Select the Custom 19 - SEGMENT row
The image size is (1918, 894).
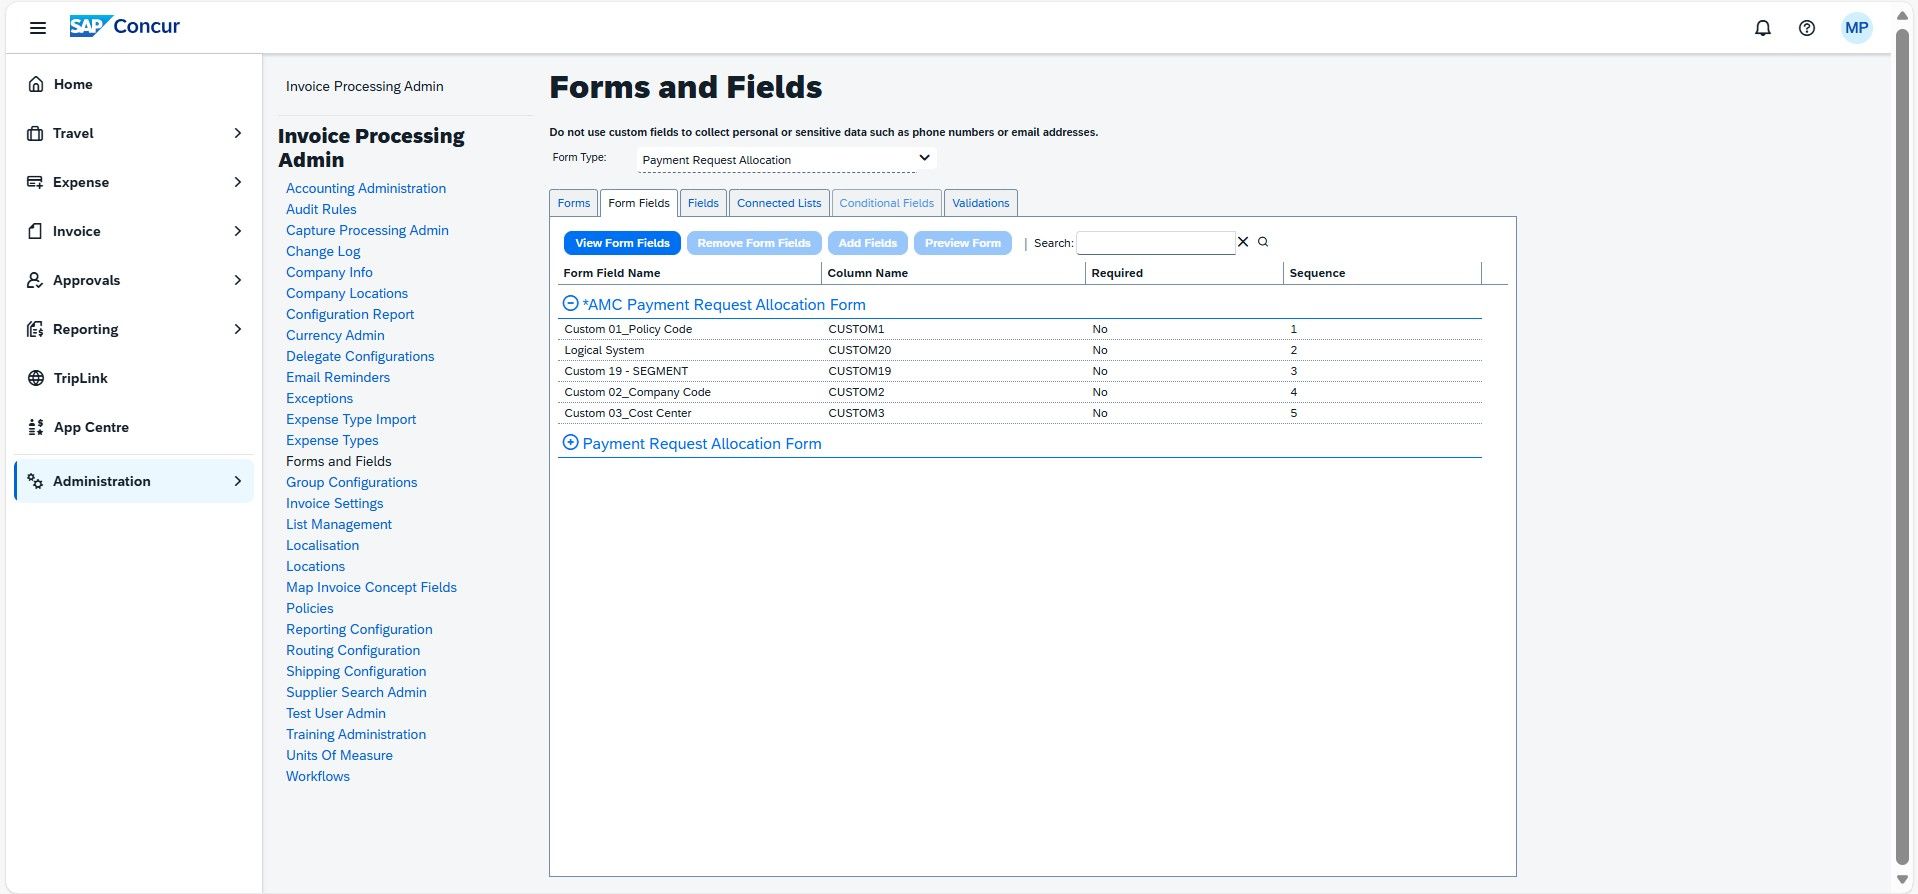pyautogui.click(x=1020, y=371)
